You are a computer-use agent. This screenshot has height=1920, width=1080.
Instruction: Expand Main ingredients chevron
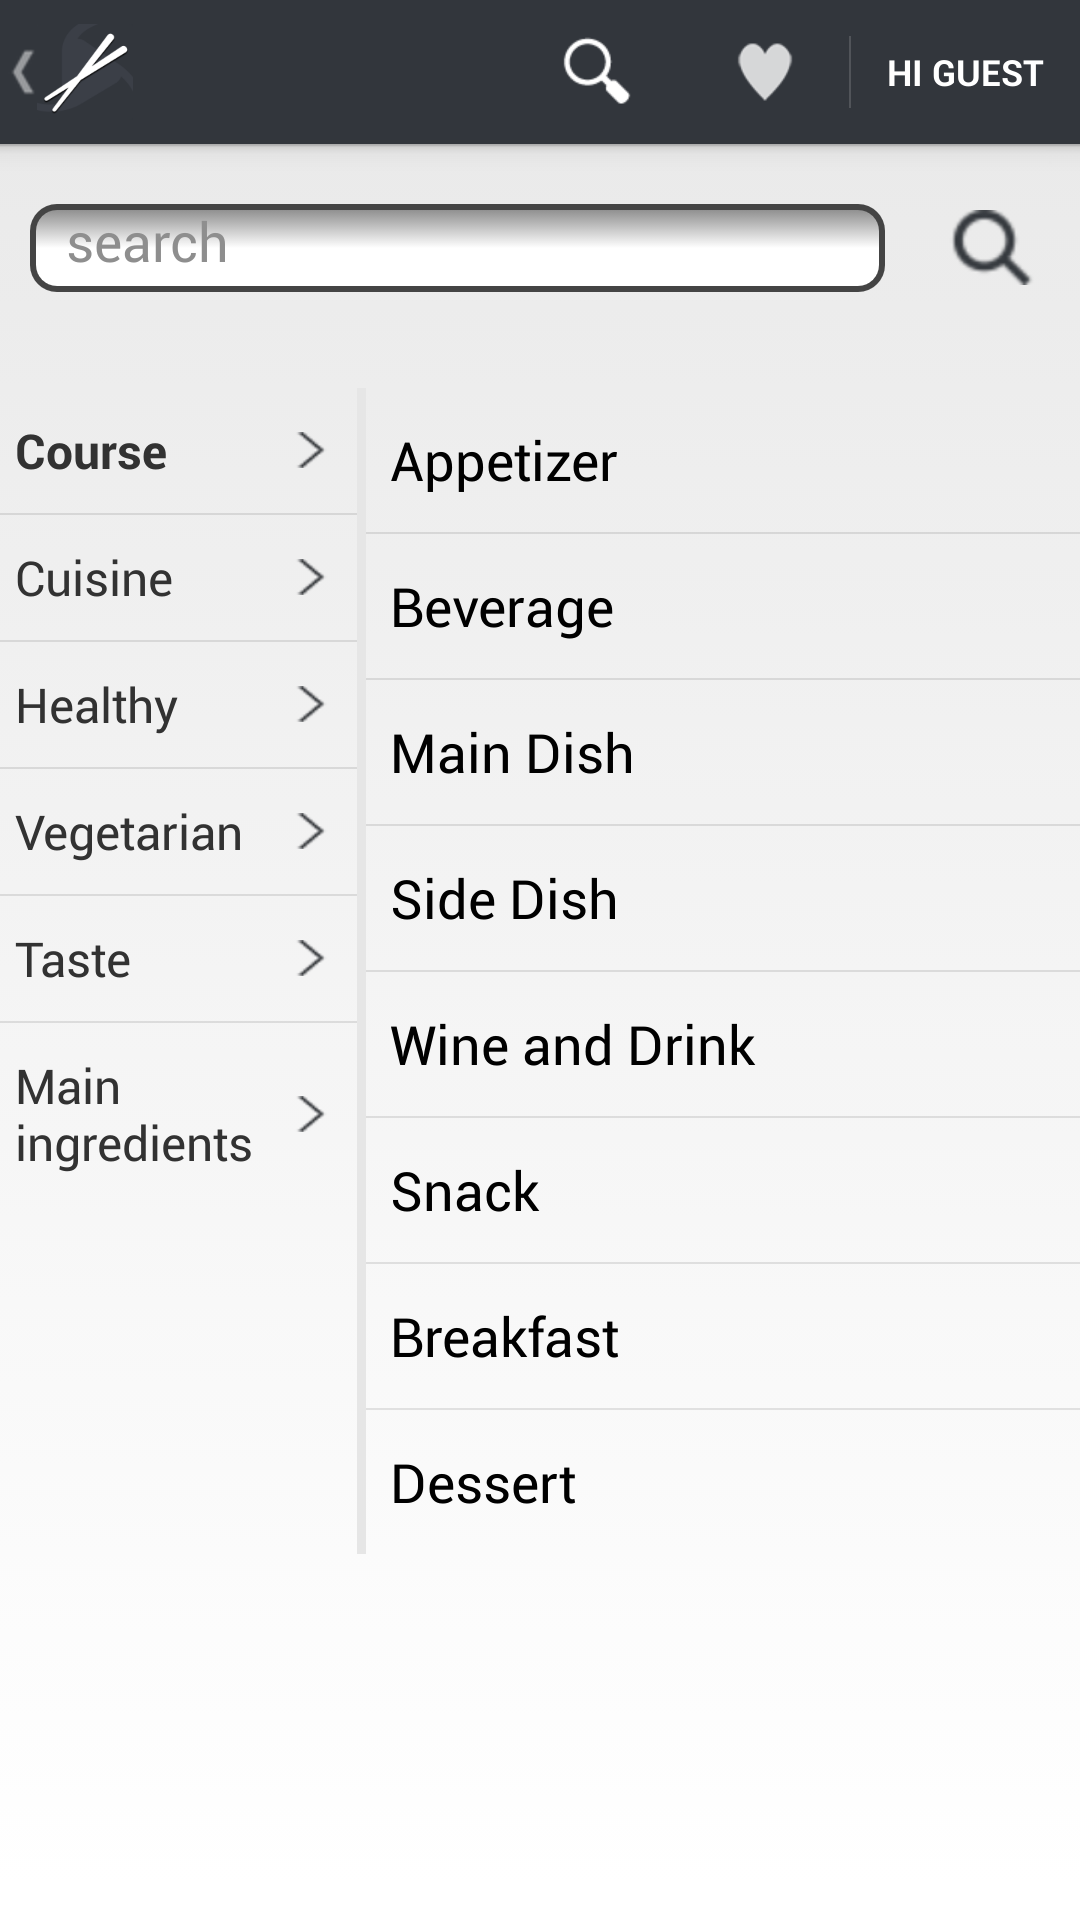coord(311,1114)
